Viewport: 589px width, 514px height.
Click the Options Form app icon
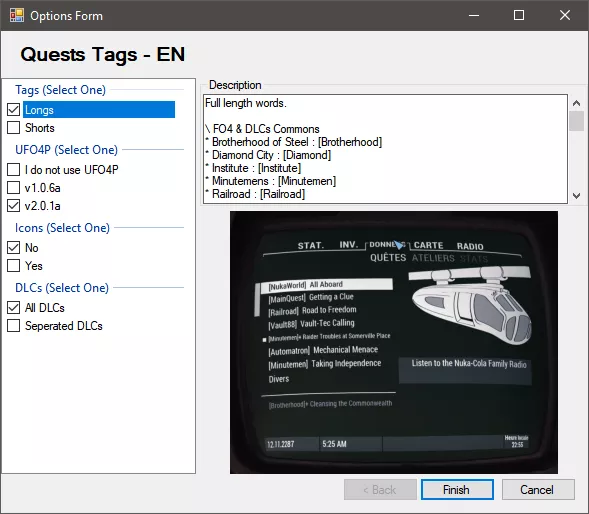[17, 15]
